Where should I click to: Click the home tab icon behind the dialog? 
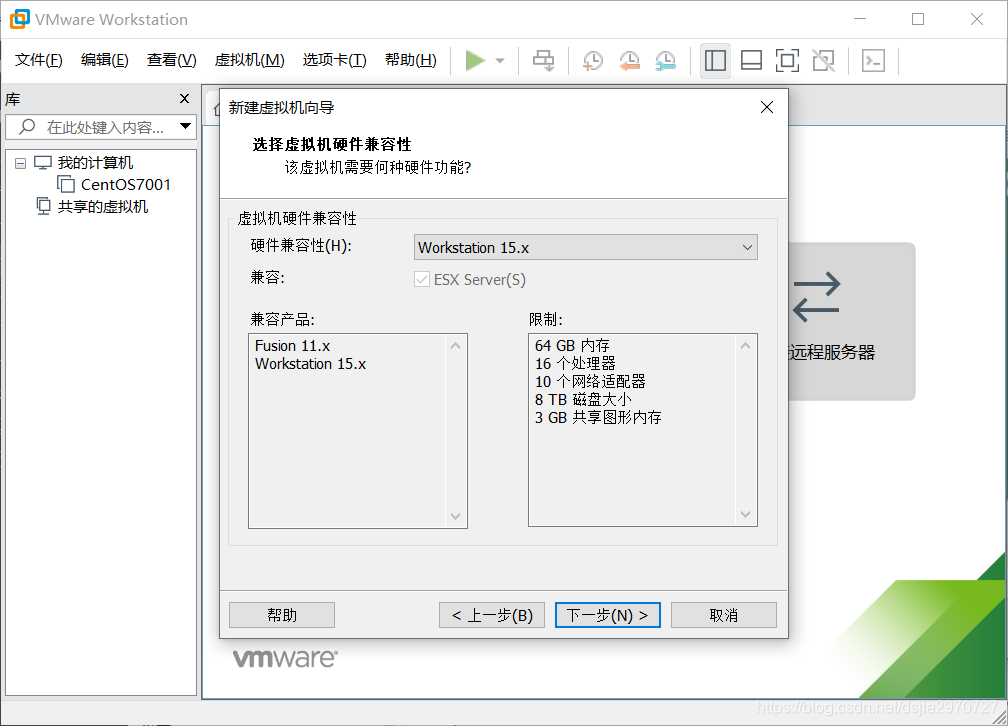tap(216, 109)
